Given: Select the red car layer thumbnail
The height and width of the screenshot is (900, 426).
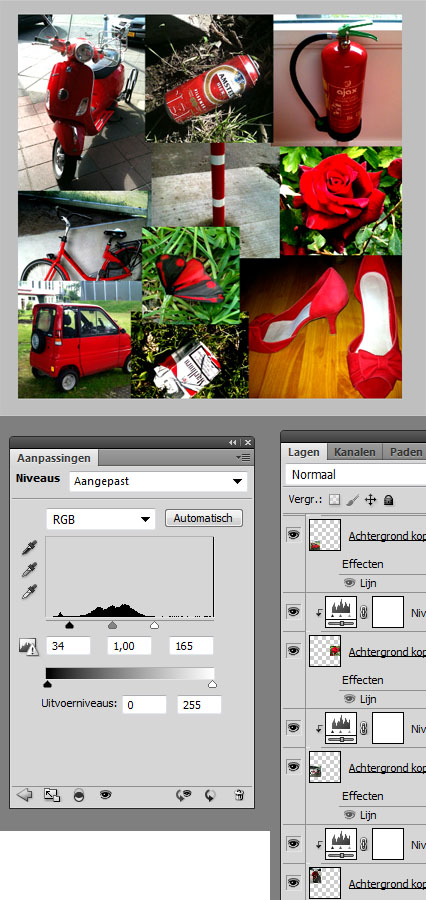Looking at the screenshot, I should click(x=325, y=536).
